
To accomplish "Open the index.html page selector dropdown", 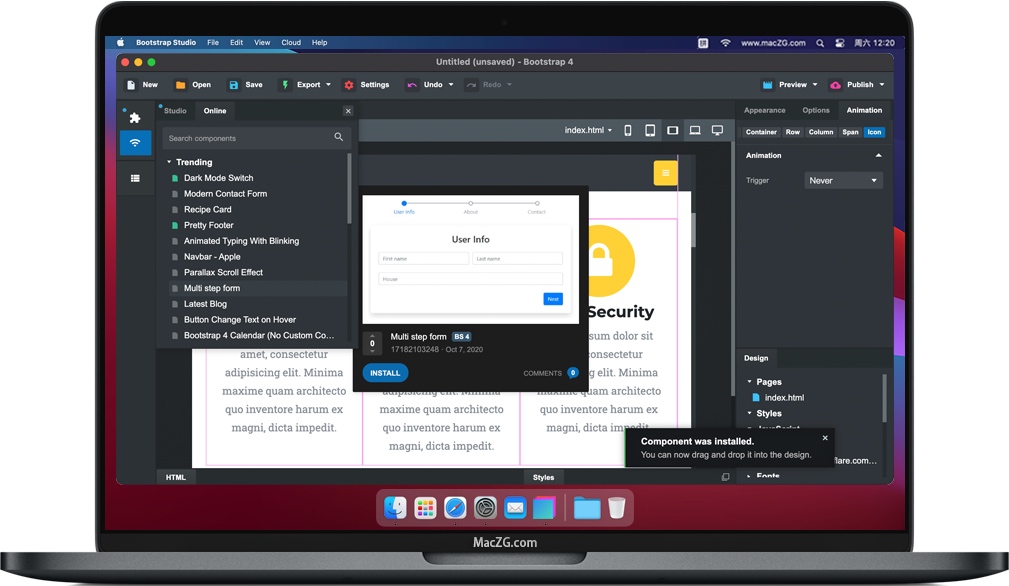I will (x=588, y=130).
